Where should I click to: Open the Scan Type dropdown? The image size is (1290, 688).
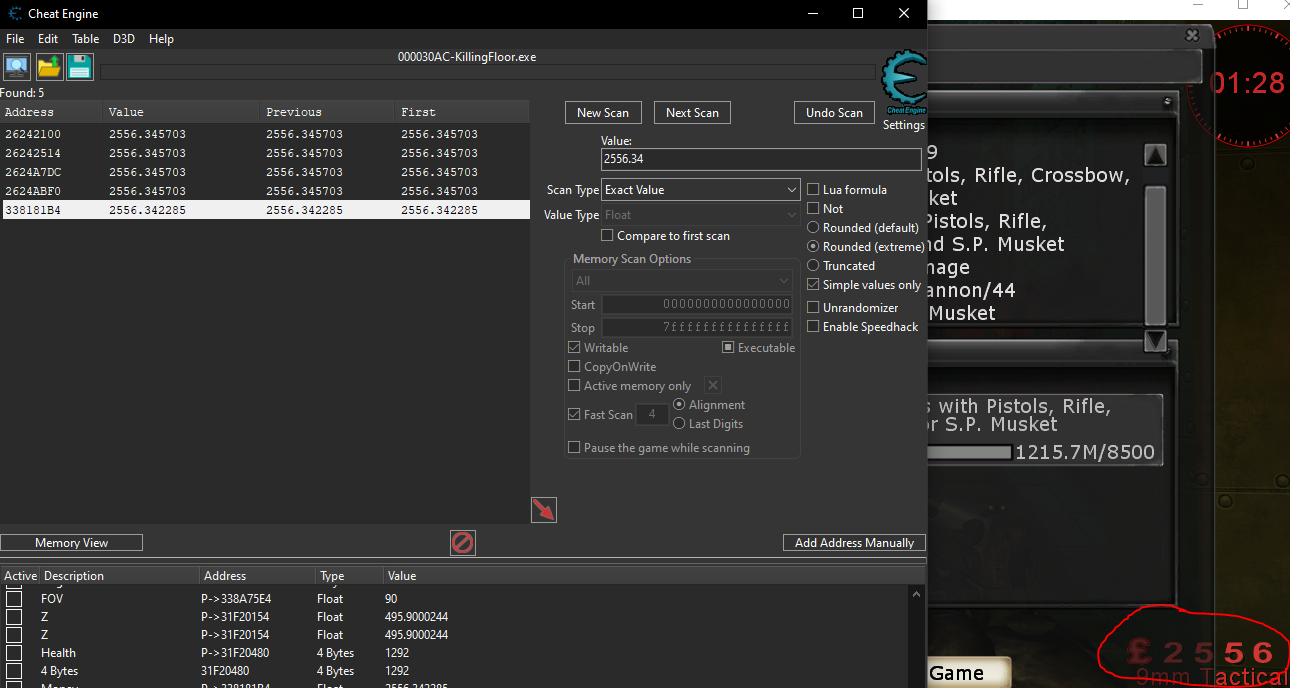click(x=700, y=190)
